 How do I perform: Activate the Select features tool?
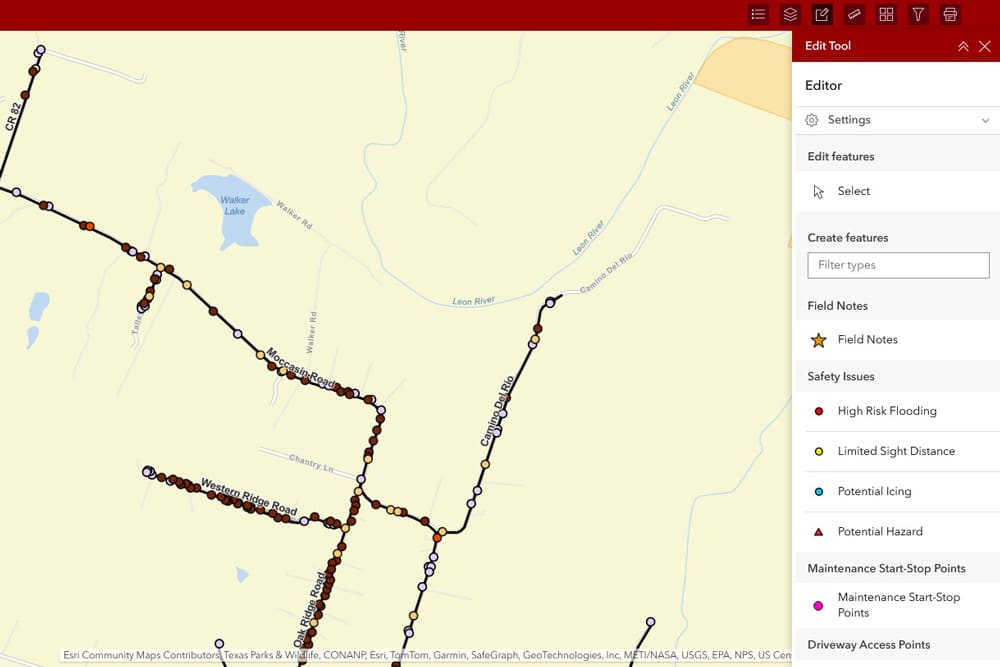pyautogui.click(x=853, y=191)
